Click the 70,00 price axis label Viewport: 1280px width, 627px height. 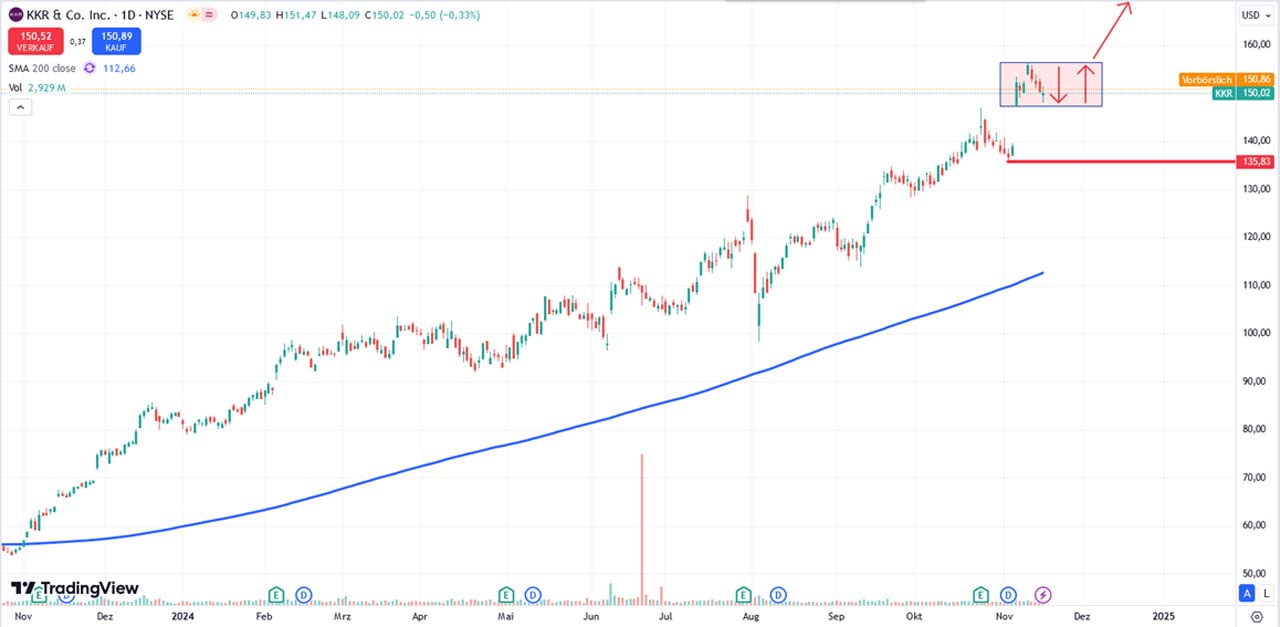coord(1256,477)
